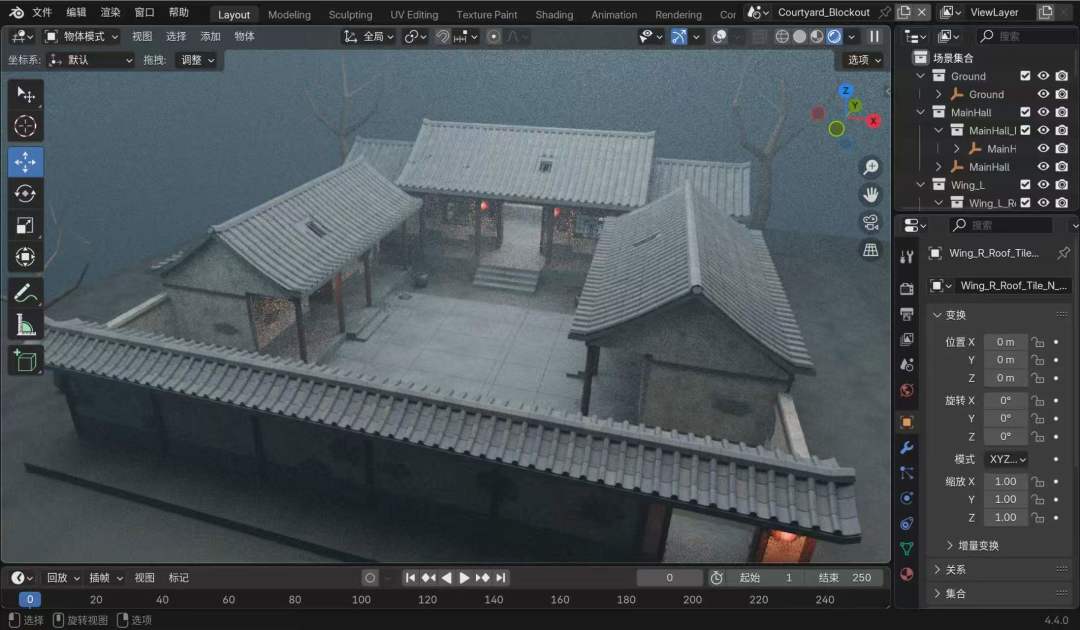
Task: Click the pan view hand icon
Action: tap(871, 195)
